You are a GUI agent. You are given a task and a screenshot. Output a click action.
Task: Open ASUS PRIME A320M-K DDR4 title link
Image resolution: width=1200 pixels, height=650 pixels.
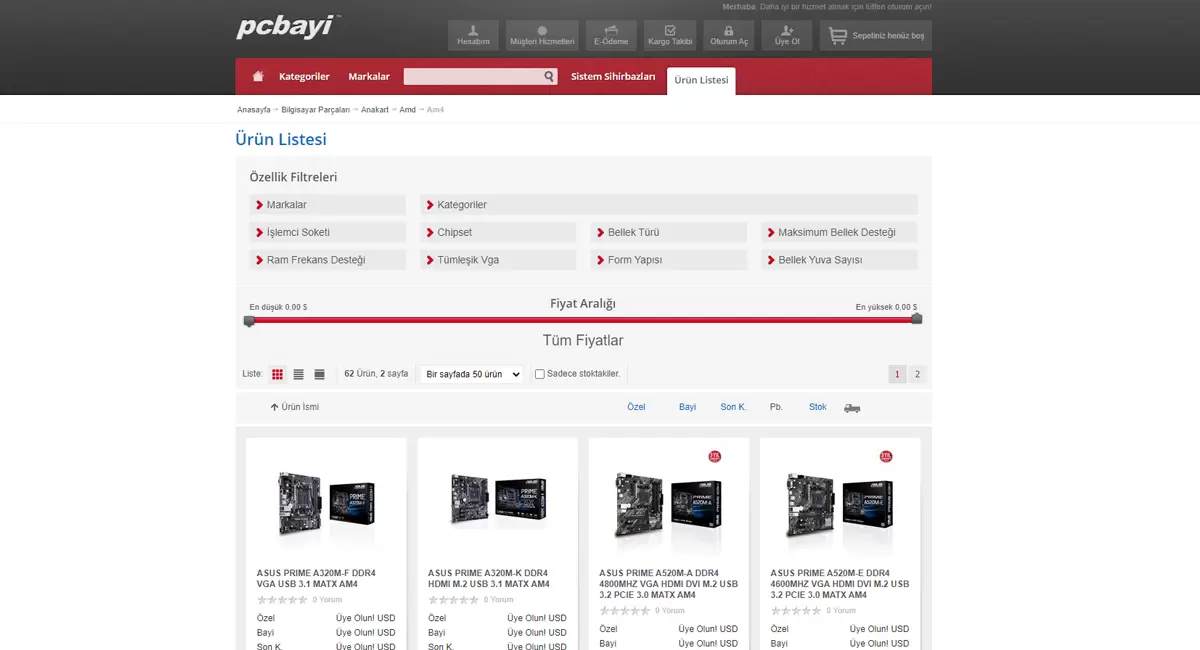[489, 578]
